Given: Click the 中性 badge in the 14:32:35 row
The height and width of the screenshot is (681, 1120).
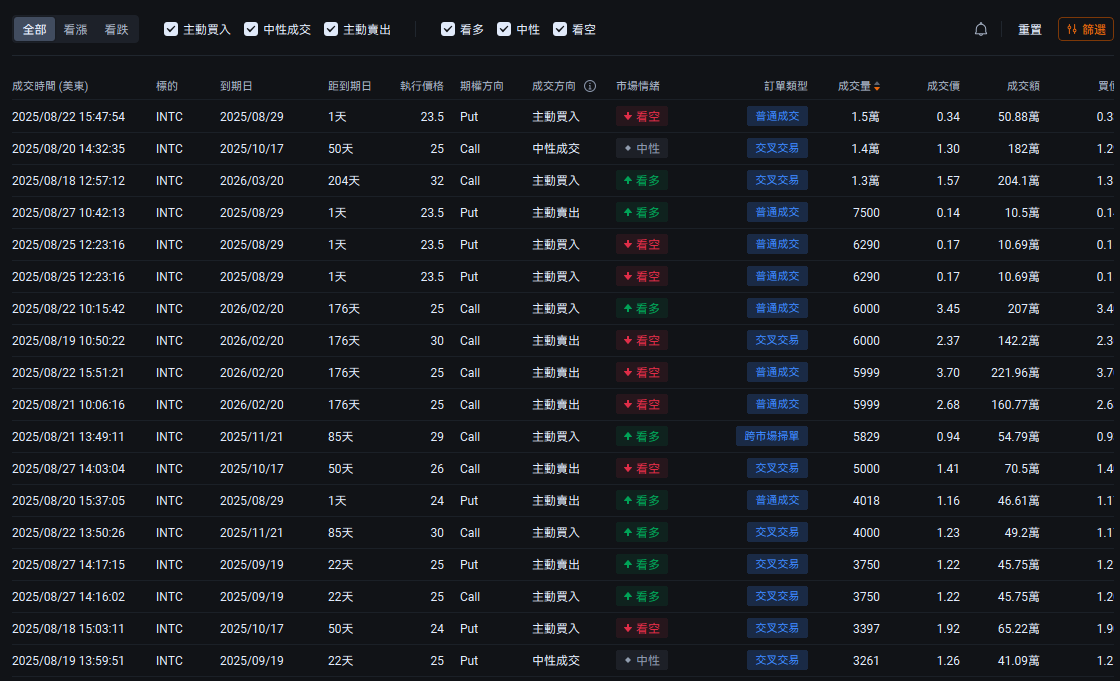Looking at the screenshot, I should (641, 149).
